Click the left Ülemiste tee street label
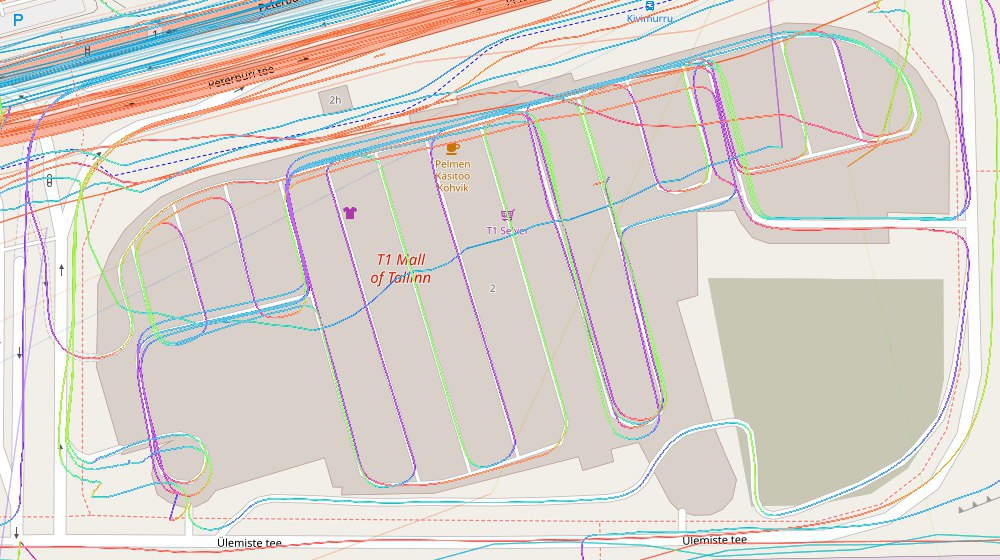This screenshot has height=560, width=1000. tap(249, 543)
